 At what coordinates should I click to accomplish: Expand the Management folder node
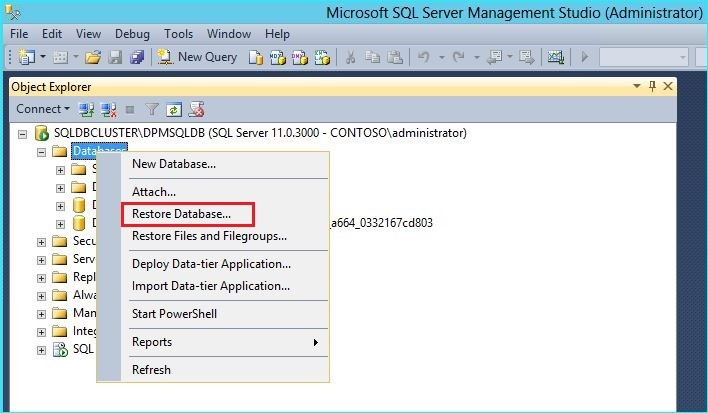pos(41,314)
